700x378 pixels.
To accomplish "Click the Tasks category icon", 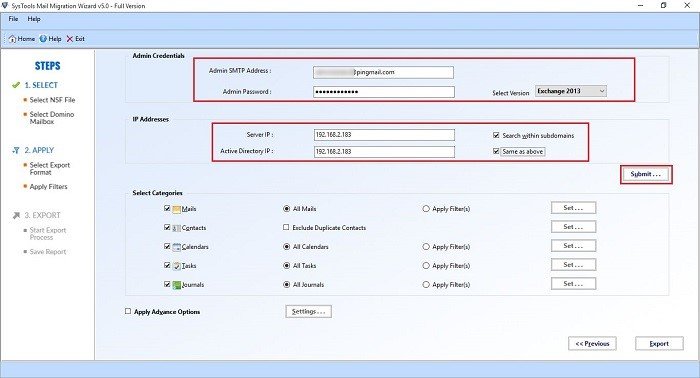I will click(x=176, y=266).
